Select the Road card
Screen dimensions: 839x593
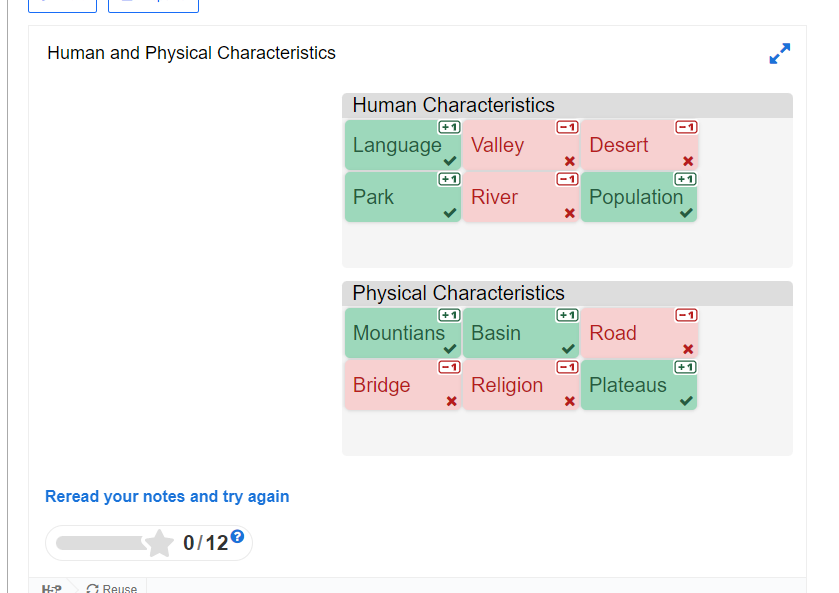[639, 333]
